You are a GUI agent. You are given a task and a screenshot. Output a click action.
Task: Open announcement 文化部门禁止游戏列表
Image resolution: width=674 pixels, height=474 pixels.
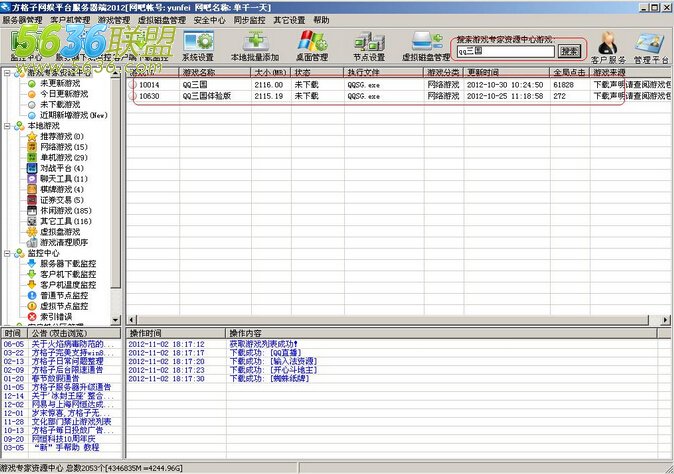tap(71, 422)
